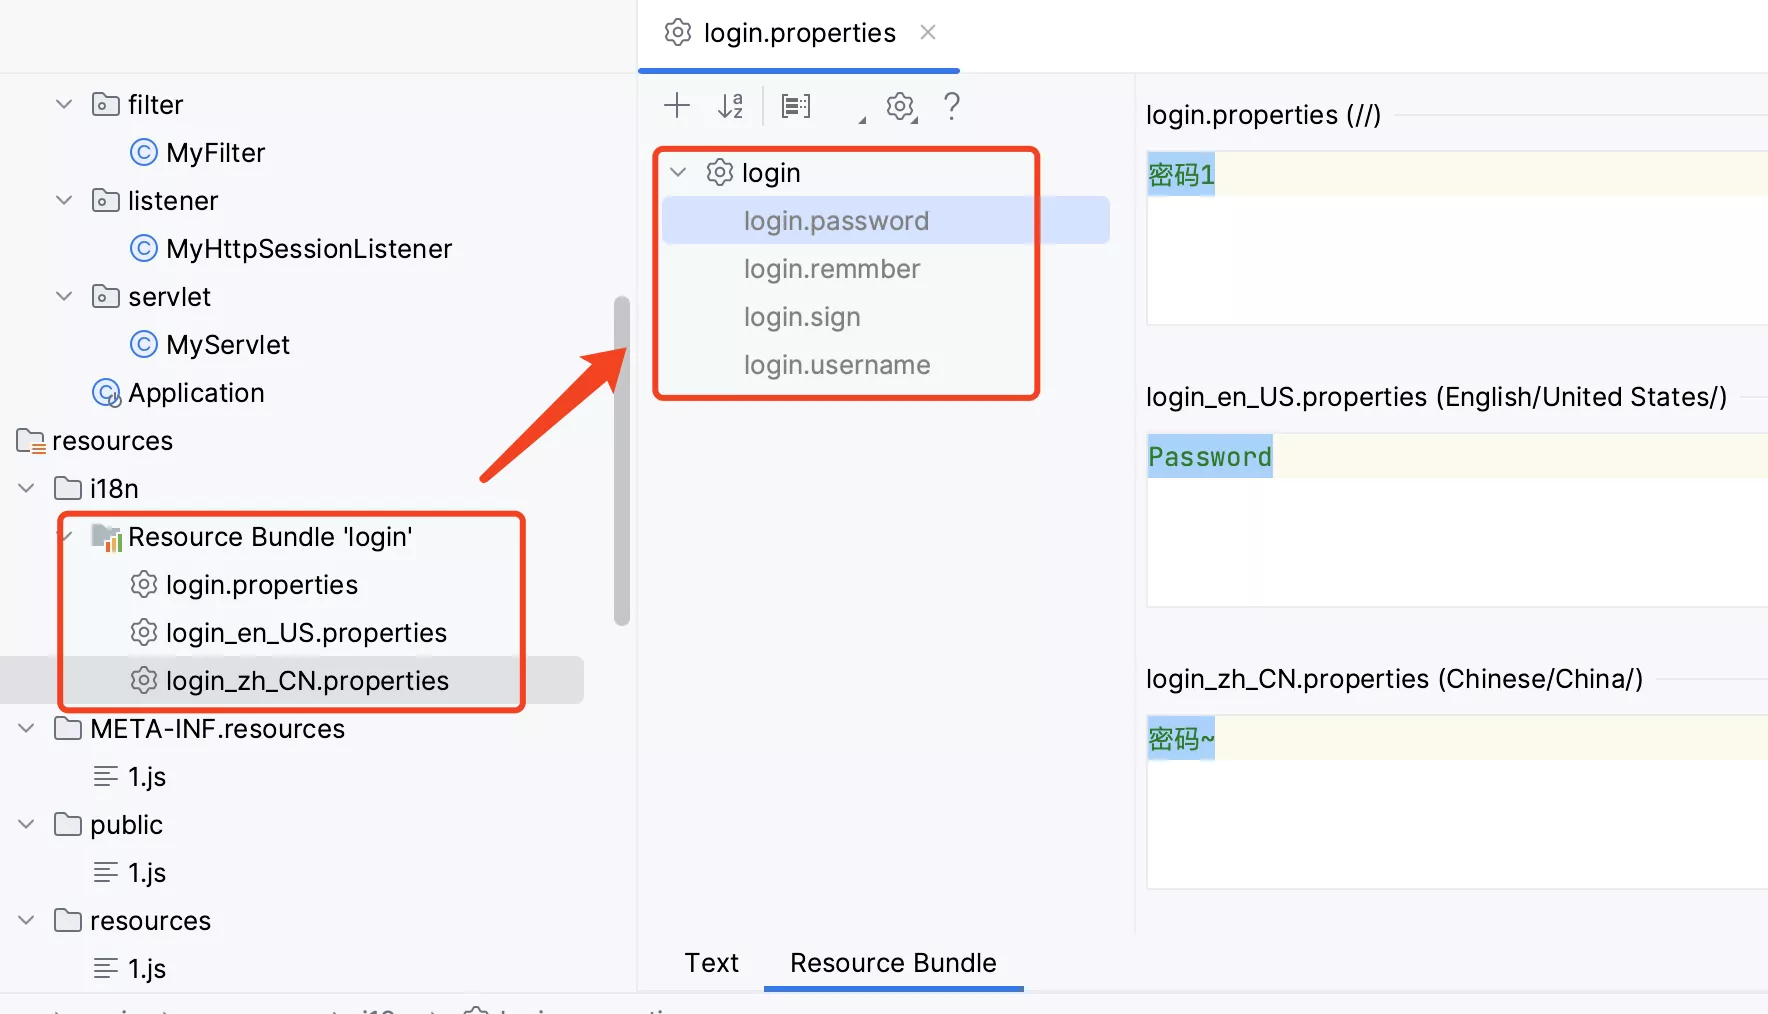
Task: Click the login.properties (//) section label
Action: pyautogui.click(x=1263, y=115)
